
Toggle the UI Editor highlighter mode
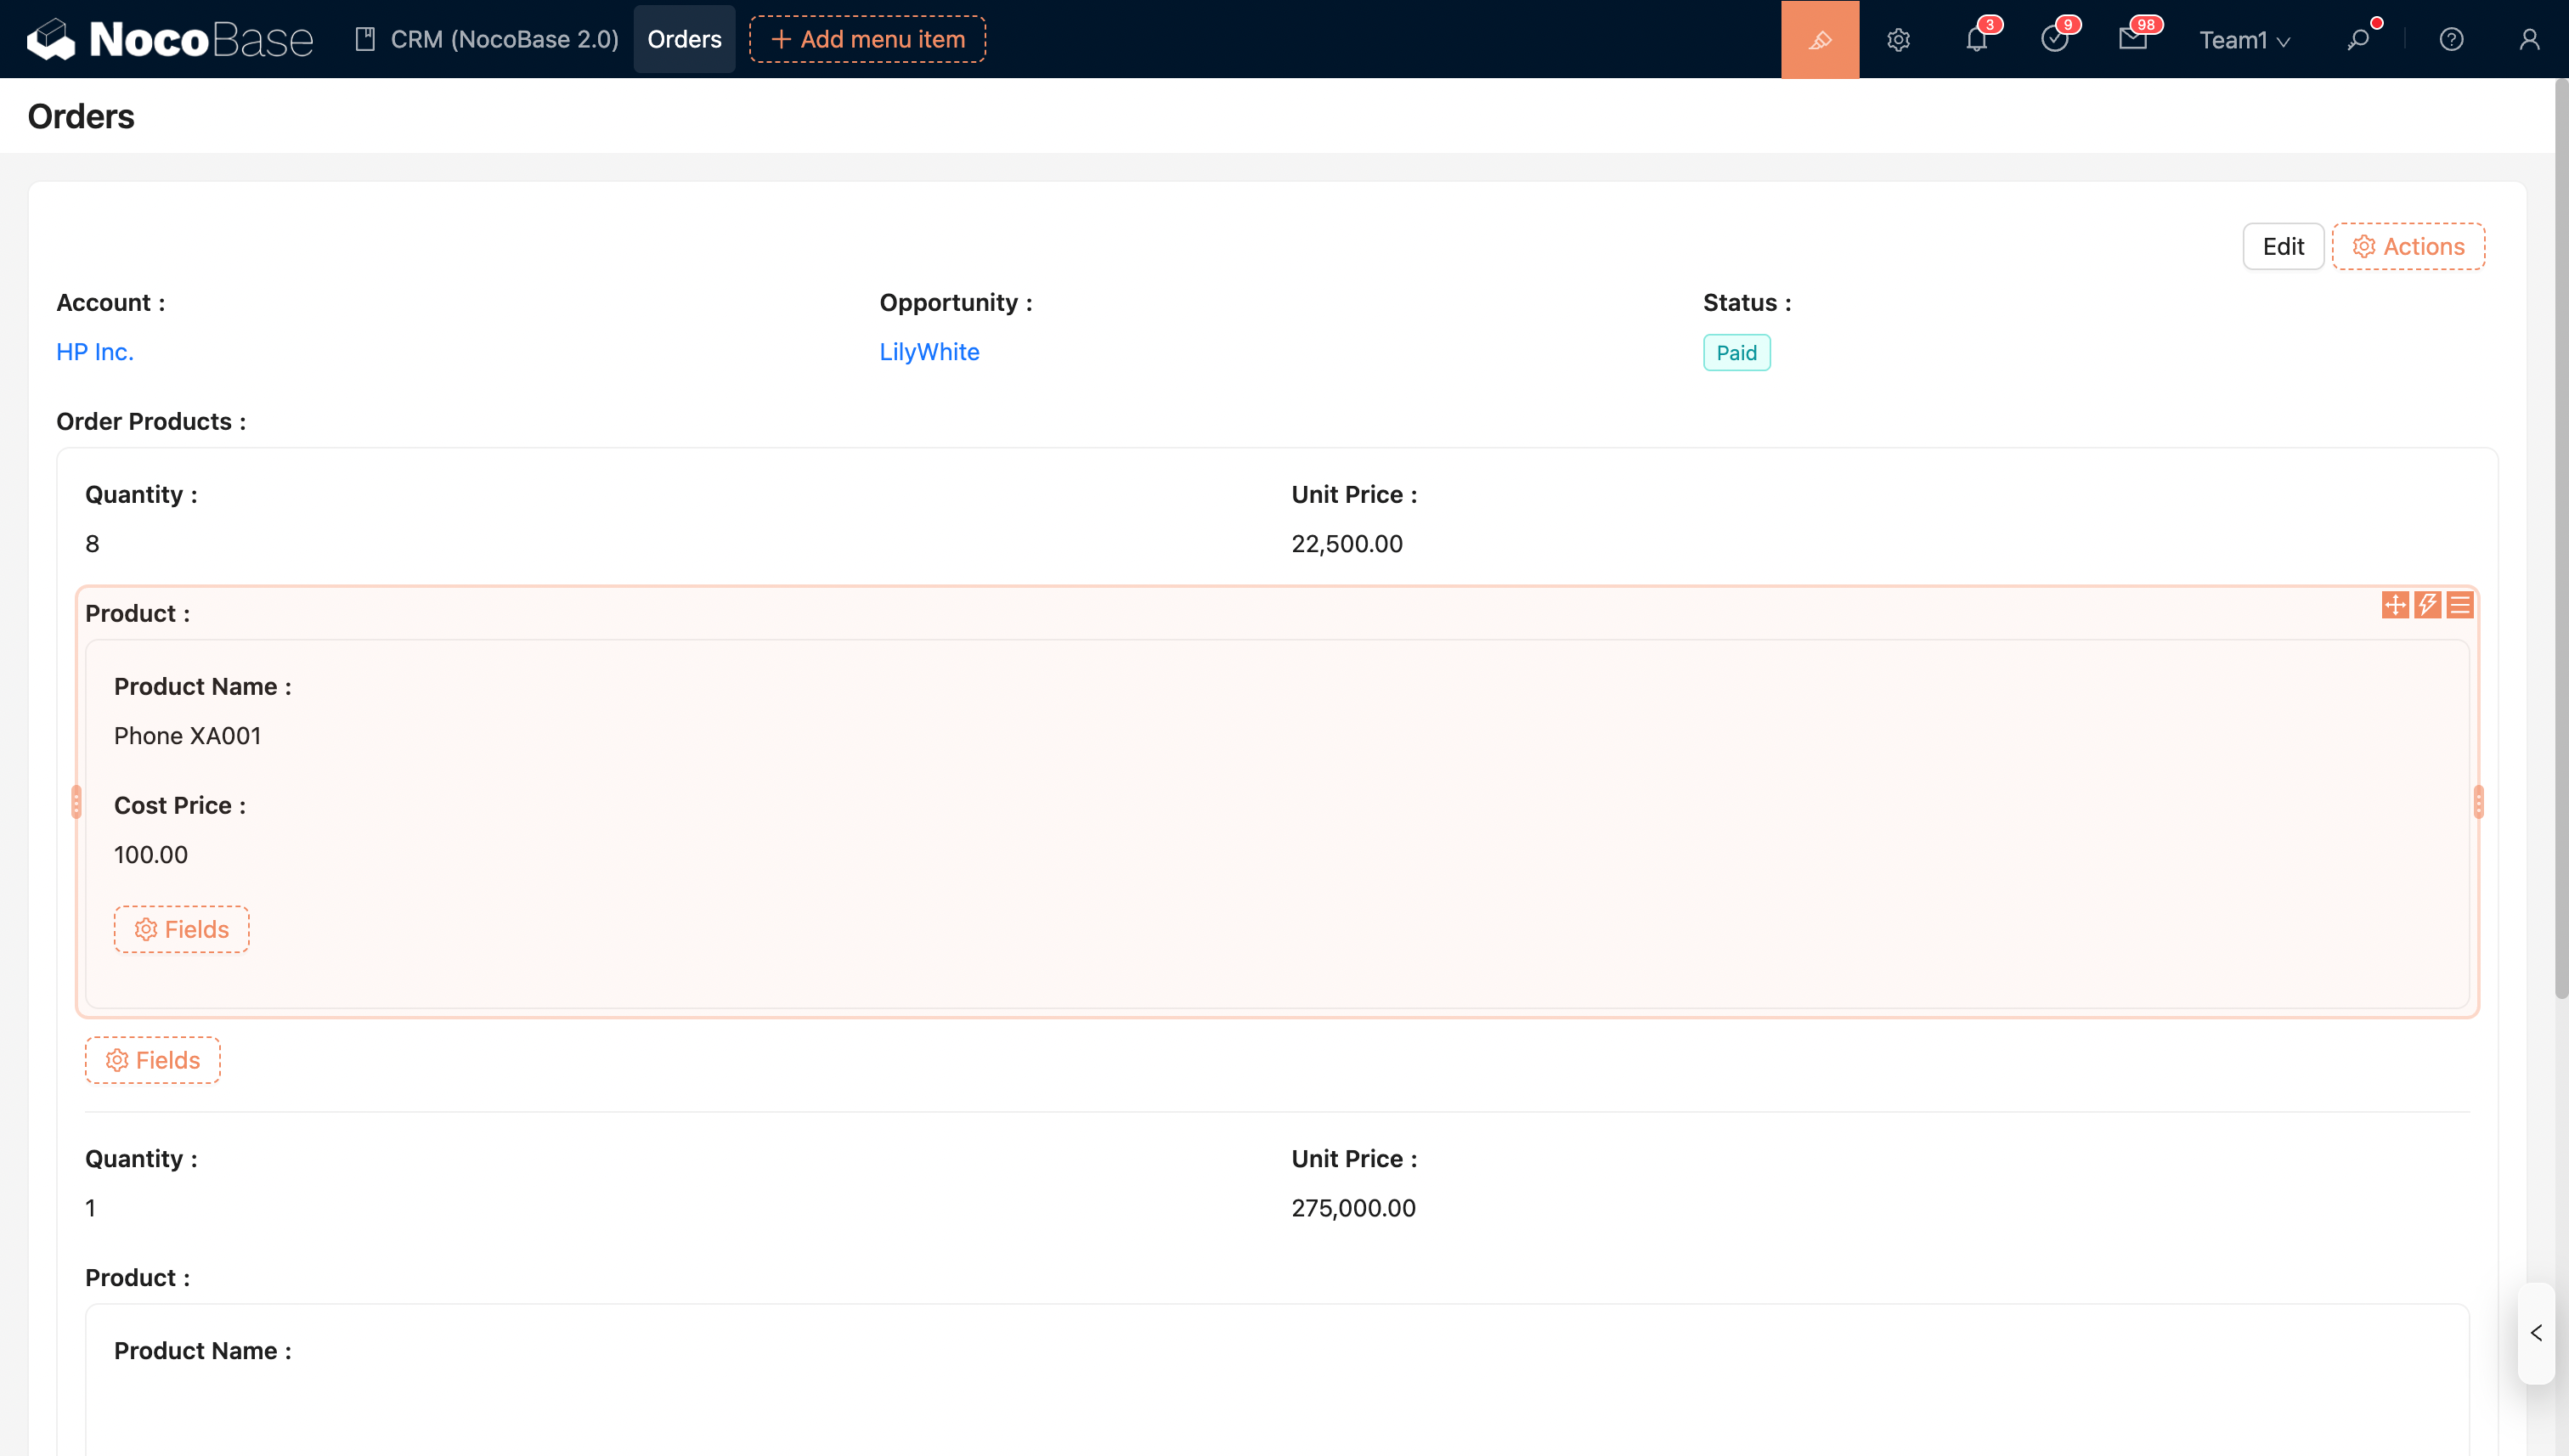click(1819, 39)
